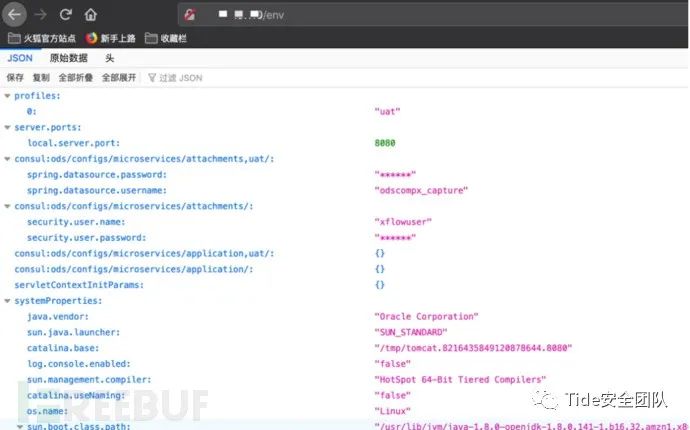This screenshot has height=430, width=690.
Task: Select the 8080 port value
Action: 385,143
